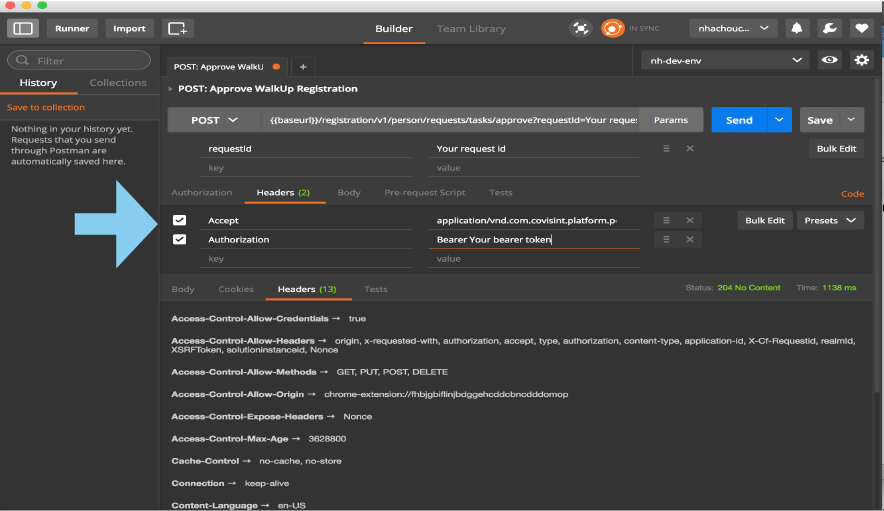Image resolution: width=884 pixels, height=511 pixels.
Task: Toggle the sidebar layout icon
Action: pyautogui.click(x=23, y=28)
